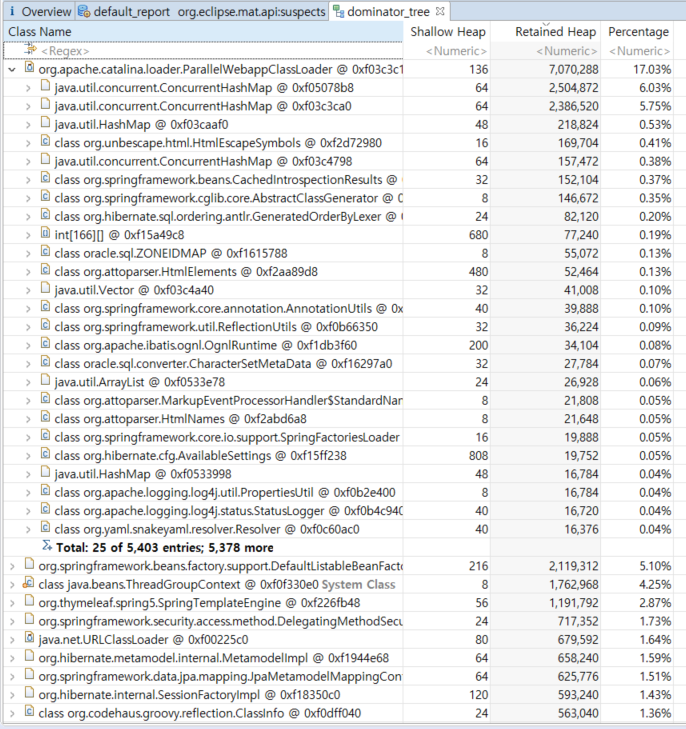The width and height of the screenshot is (686, 729).
Task: Expand HashMap @ 0xf03caaf0 node
Action: click(x=28, y=125)
